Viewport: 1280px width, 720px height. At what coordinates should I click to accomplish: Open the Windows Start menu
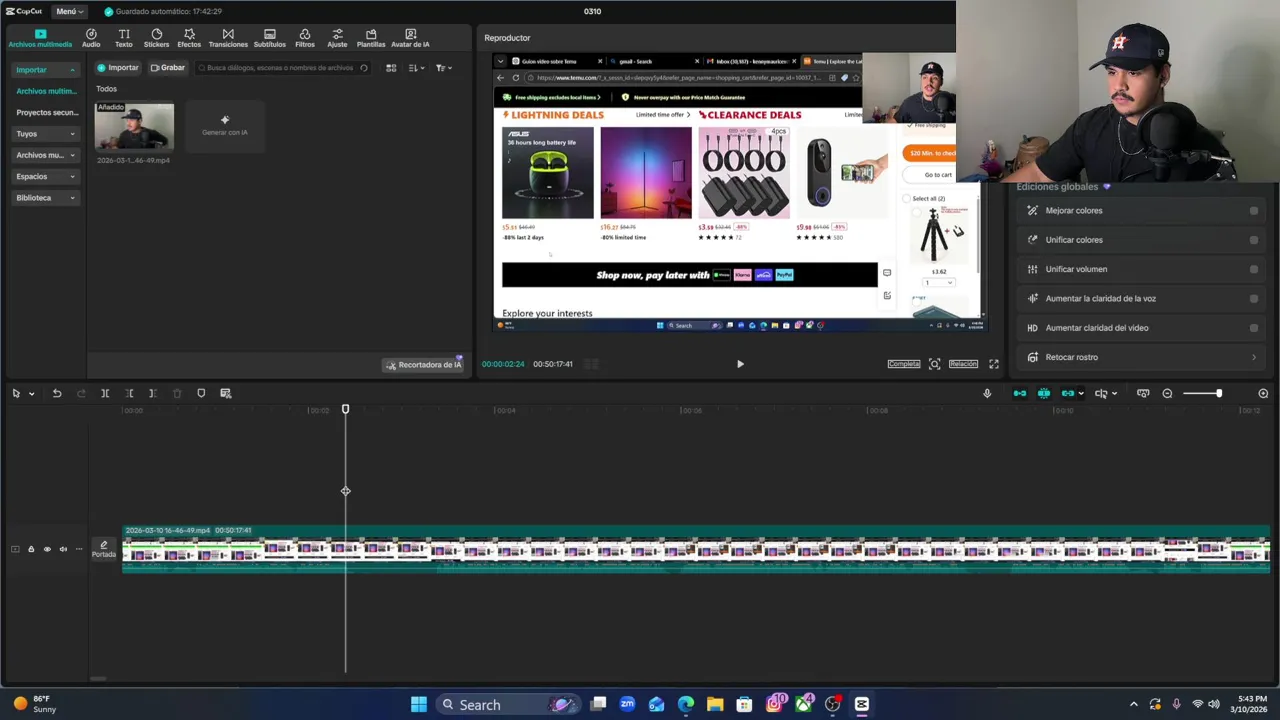[x=419, y=705]
